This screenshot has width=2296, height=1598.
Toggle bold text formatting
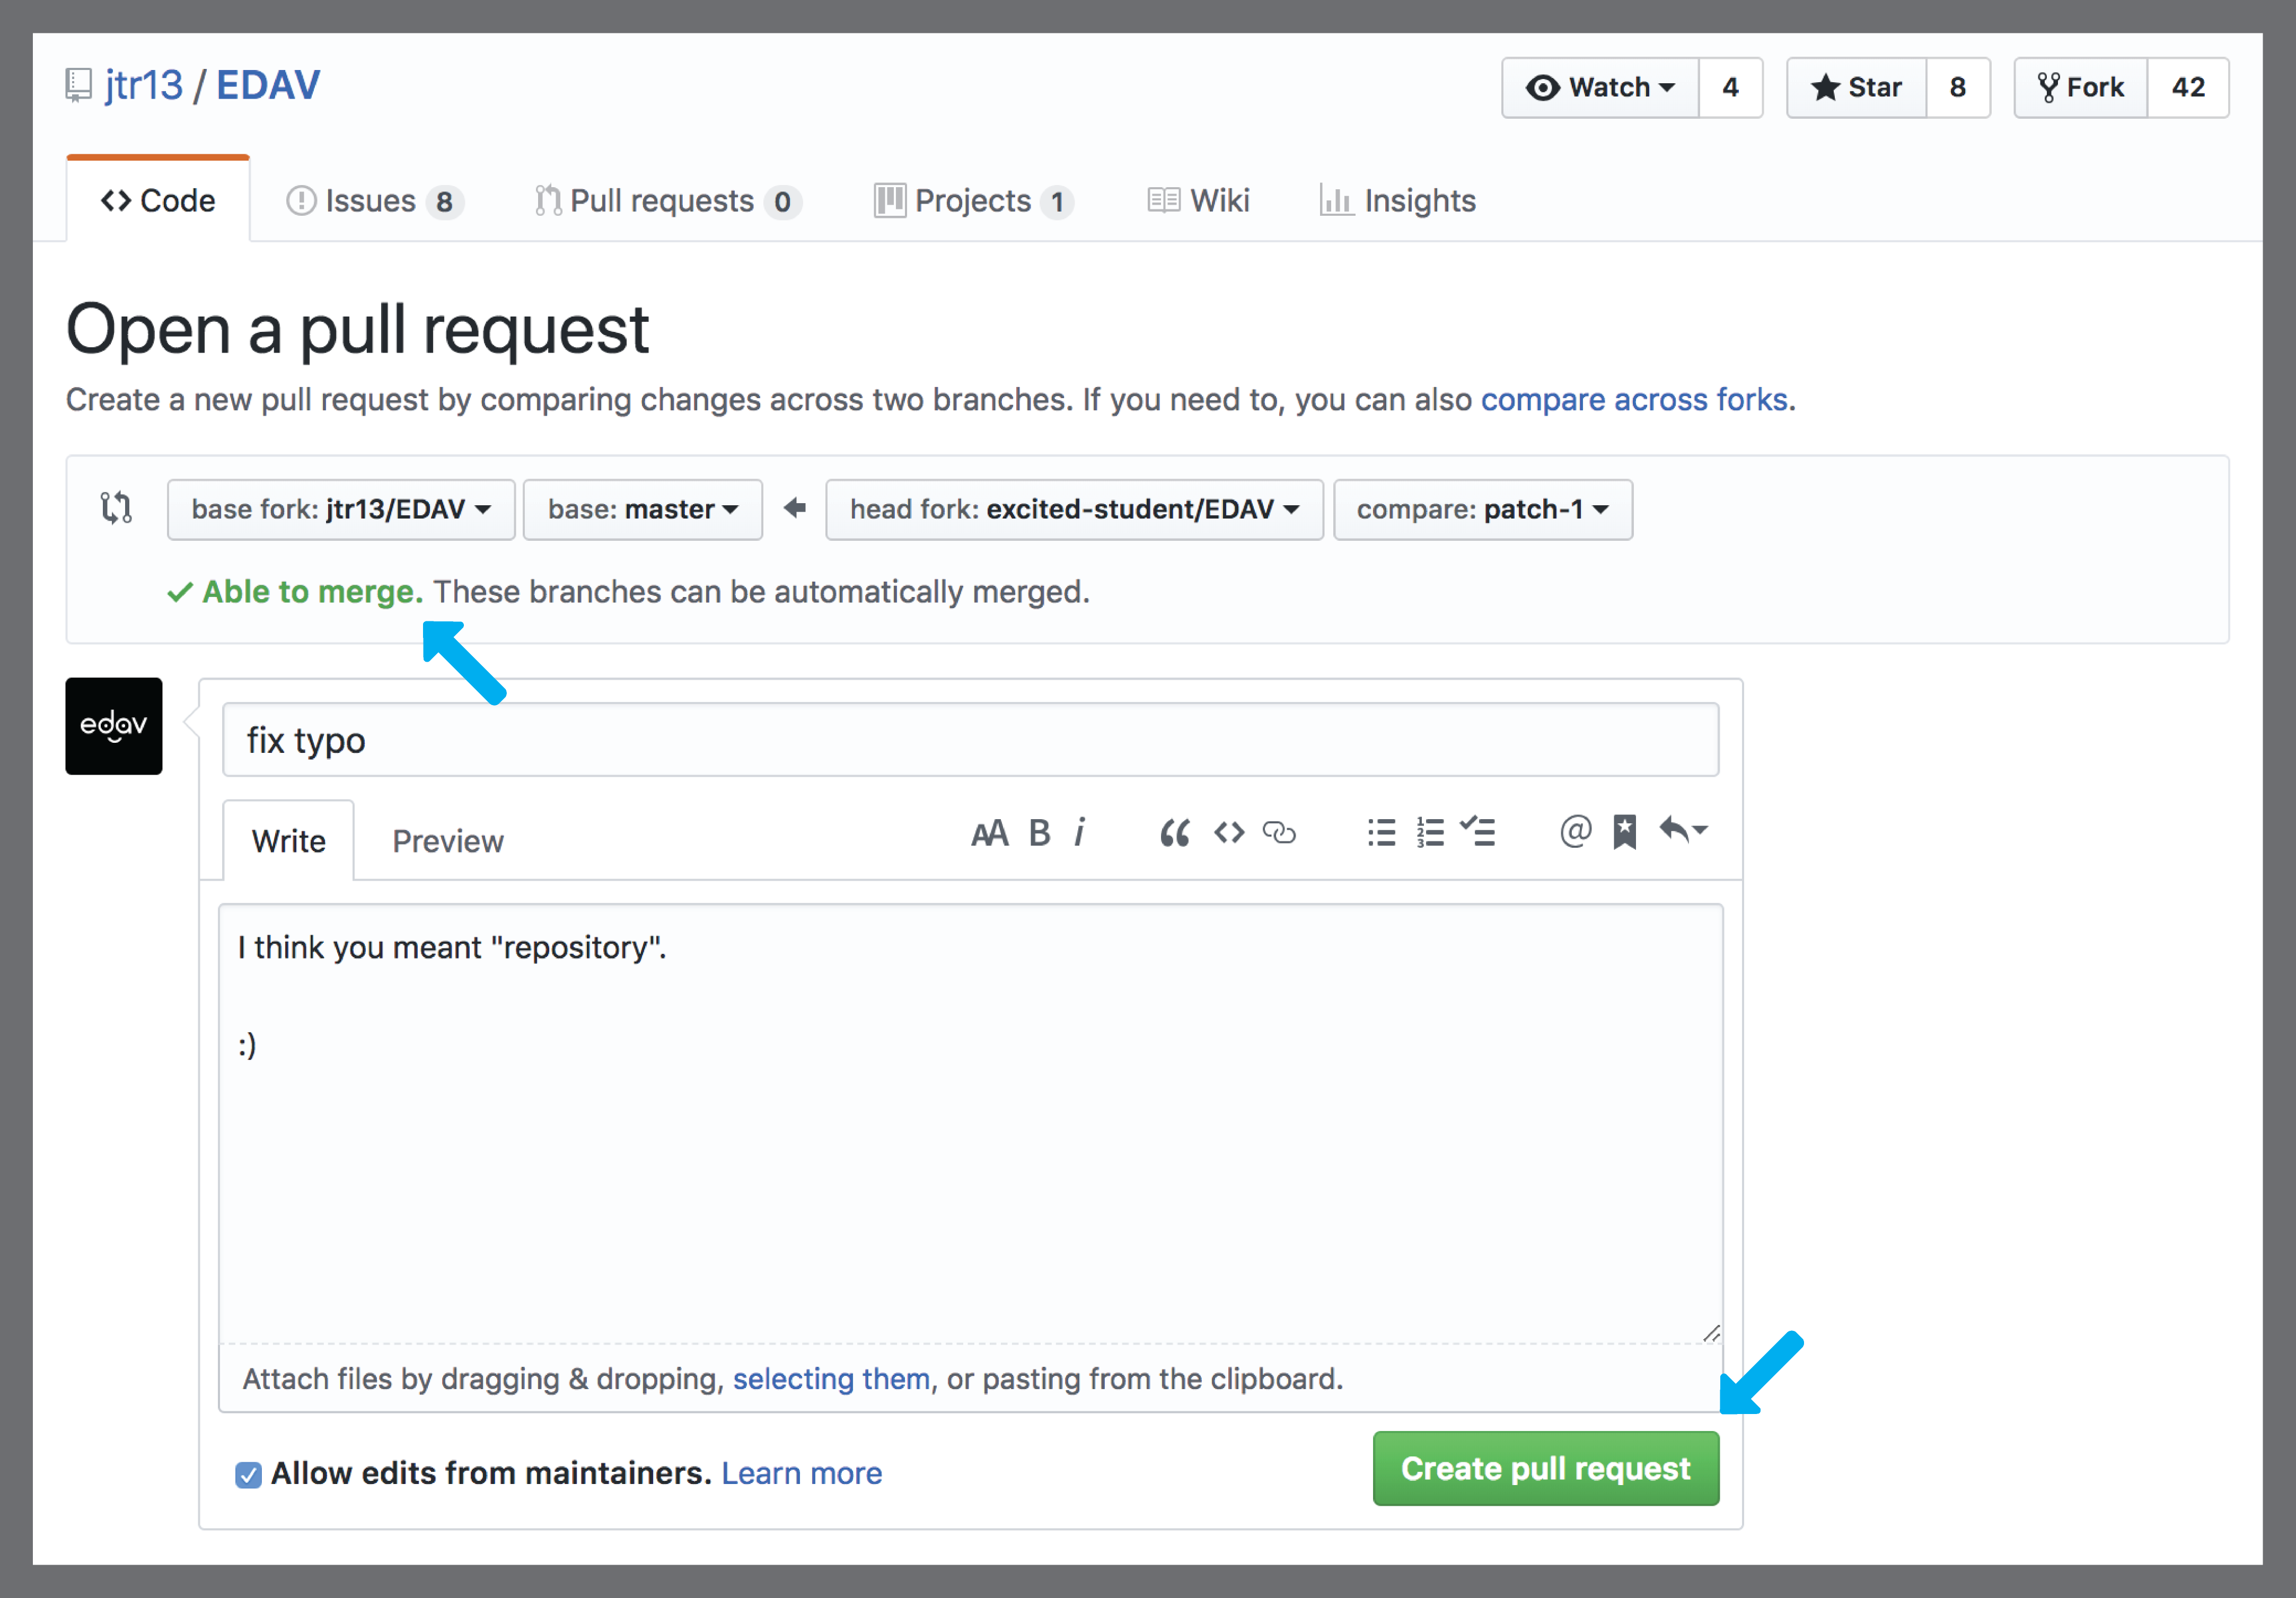click(x=1040, y=833)
